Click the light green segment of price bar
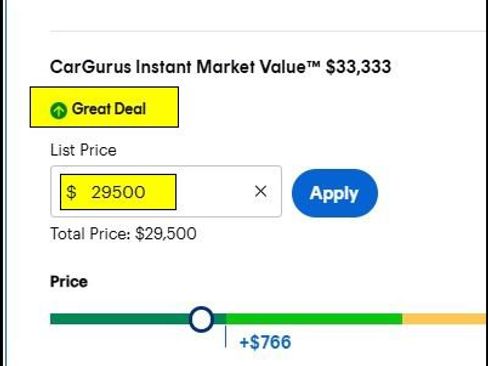Image resolution: width=488 pixels, height=366 pixels. [x=314, y=319]
